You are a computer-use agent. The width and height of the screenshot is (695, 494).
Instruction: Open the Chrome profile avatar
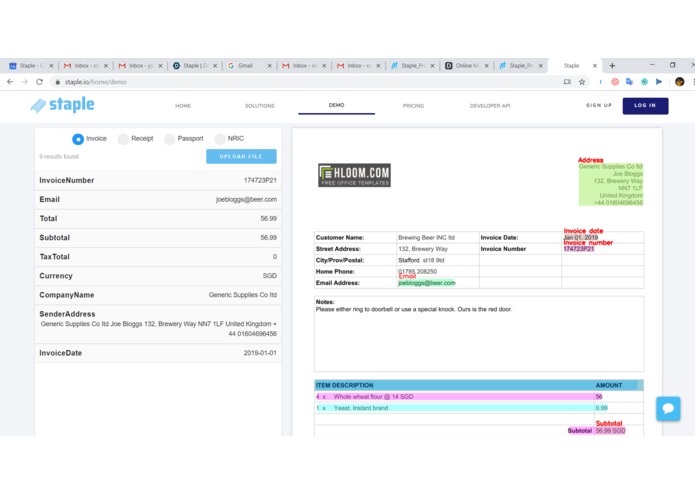[679, 82]
